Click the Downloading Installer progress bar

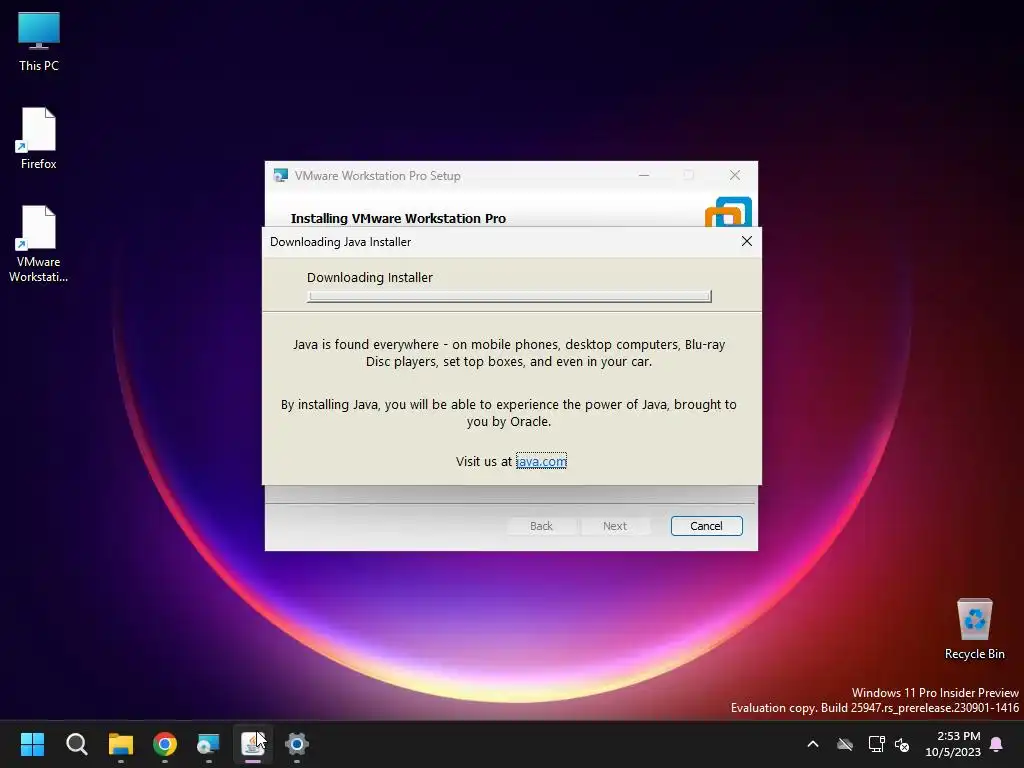point(509,296)
